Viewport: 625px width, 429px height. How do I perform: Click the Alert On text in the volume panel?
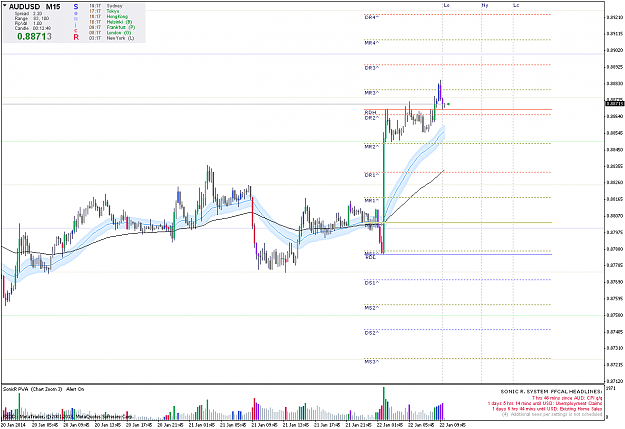[75, 389]
